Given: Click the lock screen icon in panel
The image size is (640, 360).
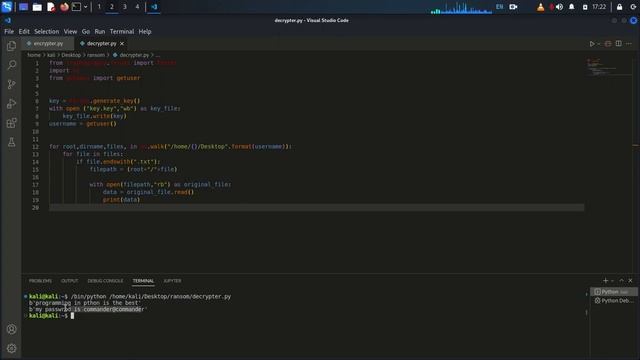Looking at the screenshot, I should tap(620, 7).
